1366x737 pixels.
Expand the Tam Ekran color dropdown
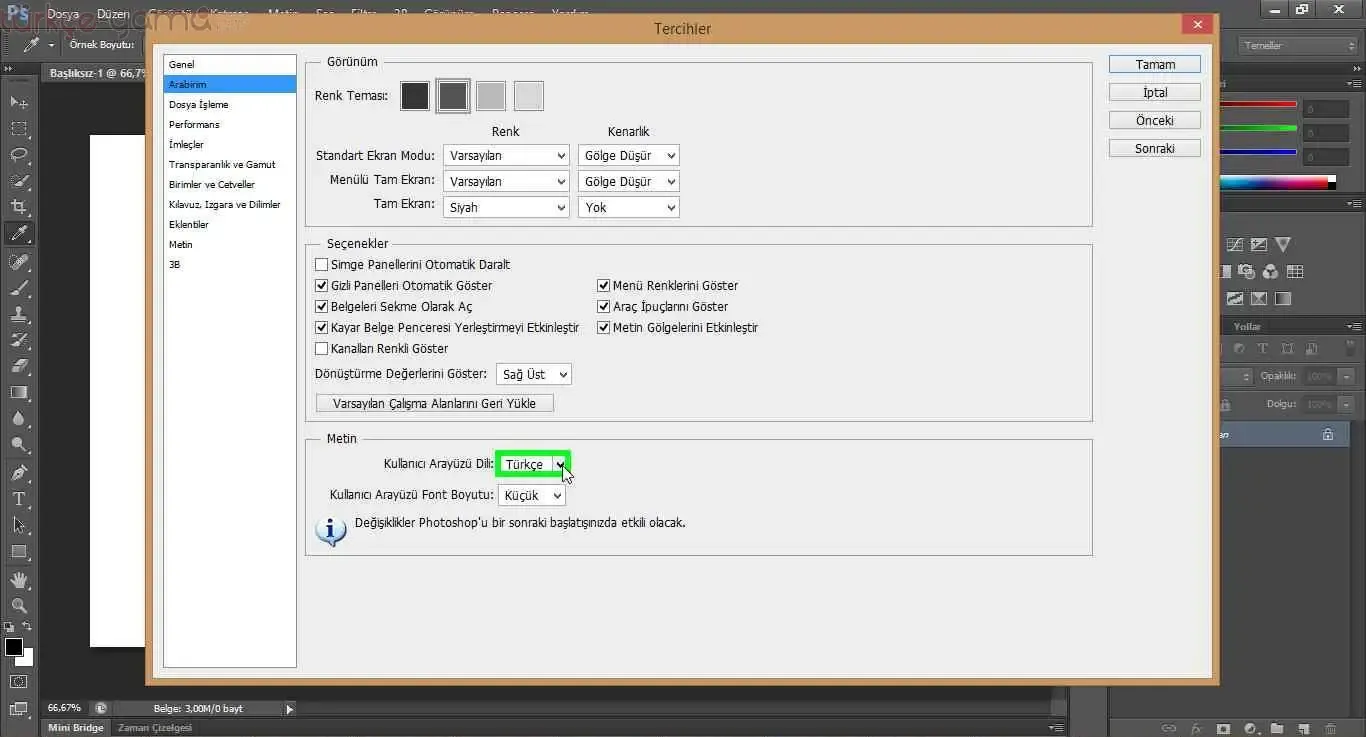pos(507,208)
